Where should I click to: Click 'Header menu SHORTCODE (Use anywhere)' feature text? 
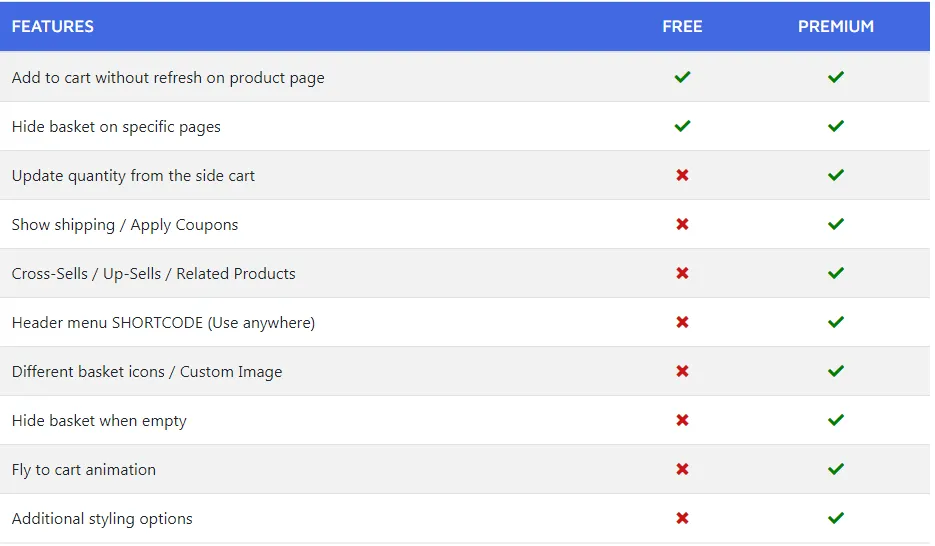tap(163, 323)
